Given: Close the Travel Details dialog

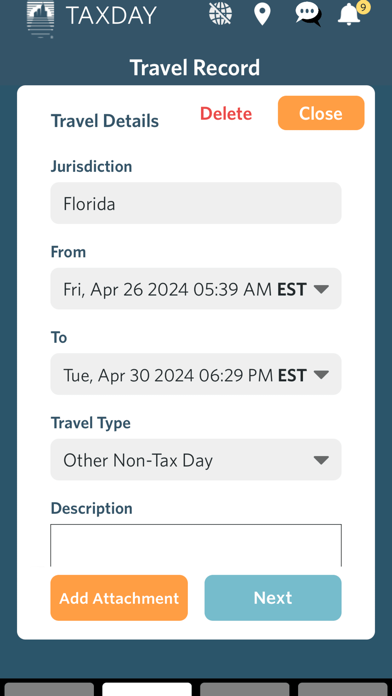Looking at the screenshot, I should point(321,113).
